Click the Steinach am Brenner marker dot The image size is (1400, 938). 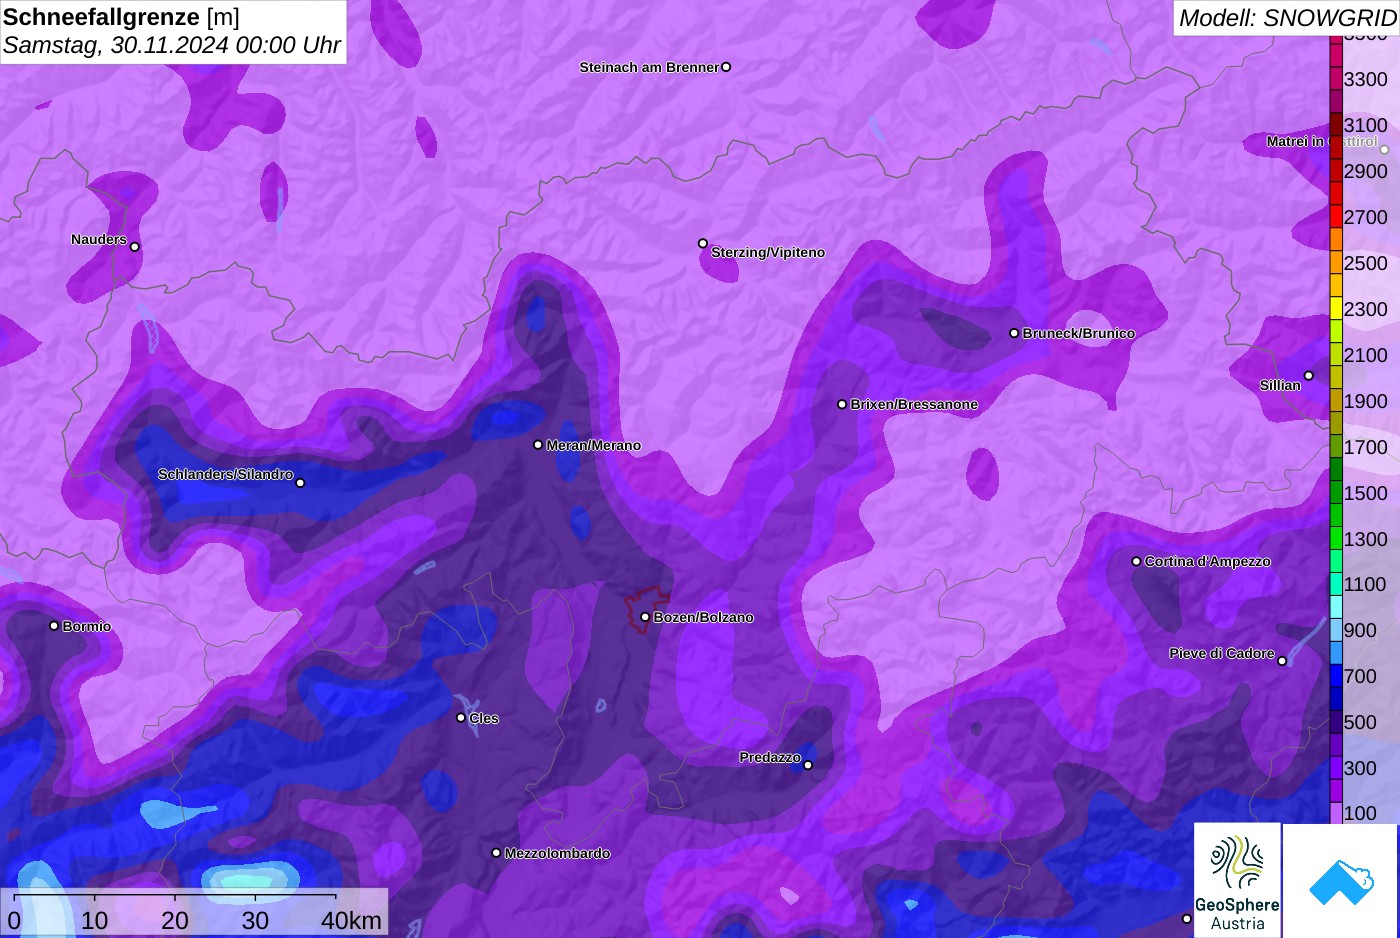(726, 67)
